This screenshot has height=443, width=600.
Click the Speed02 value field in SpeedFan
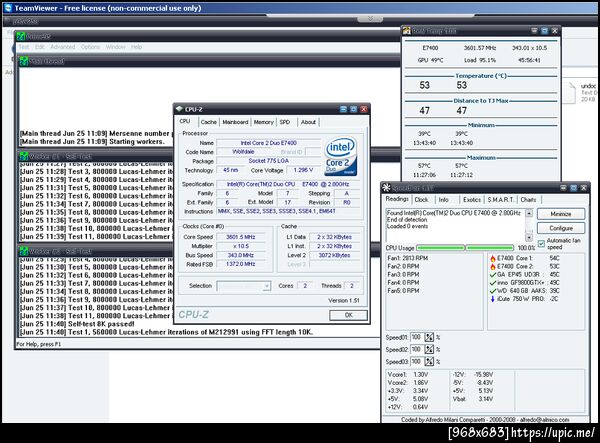pyautogui.click(x=417, y=349)
